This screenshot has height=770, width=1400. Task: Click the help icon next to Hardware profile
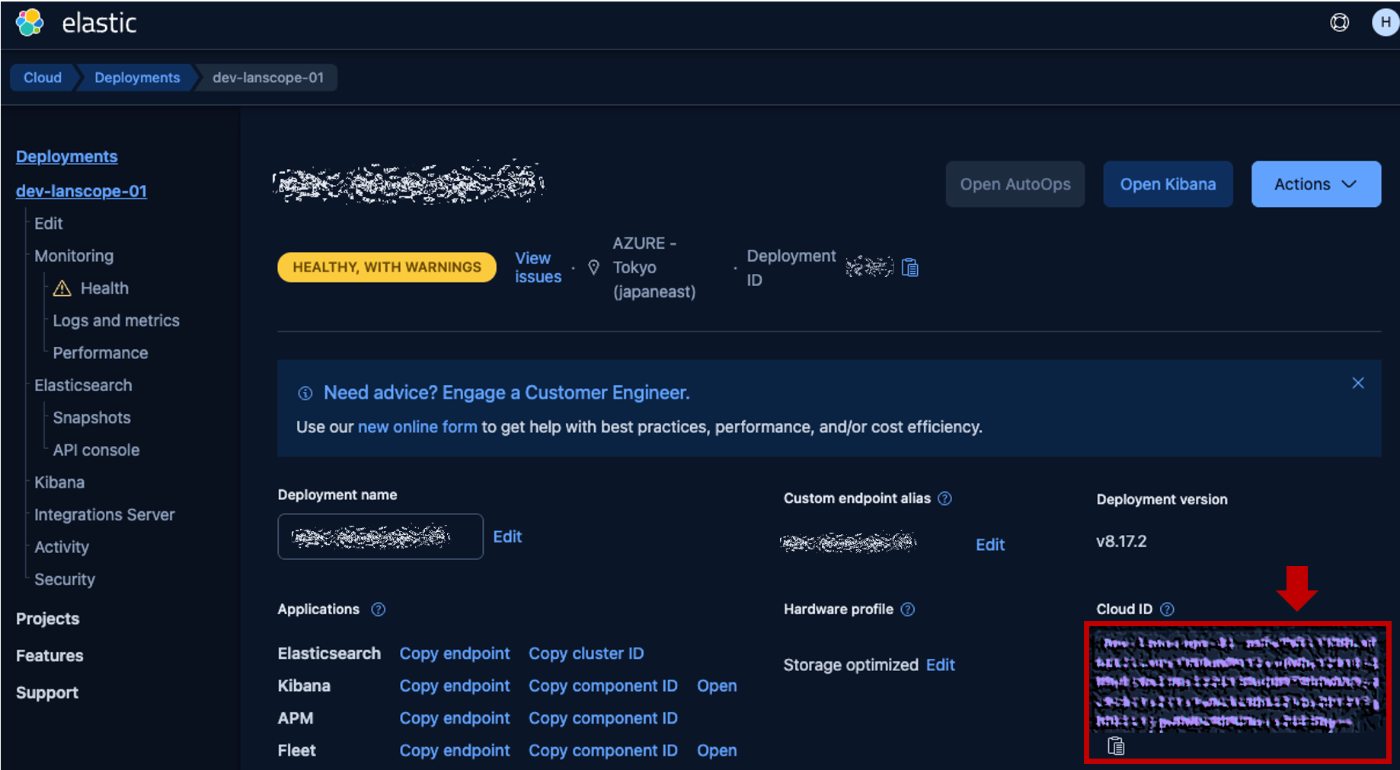908,609
